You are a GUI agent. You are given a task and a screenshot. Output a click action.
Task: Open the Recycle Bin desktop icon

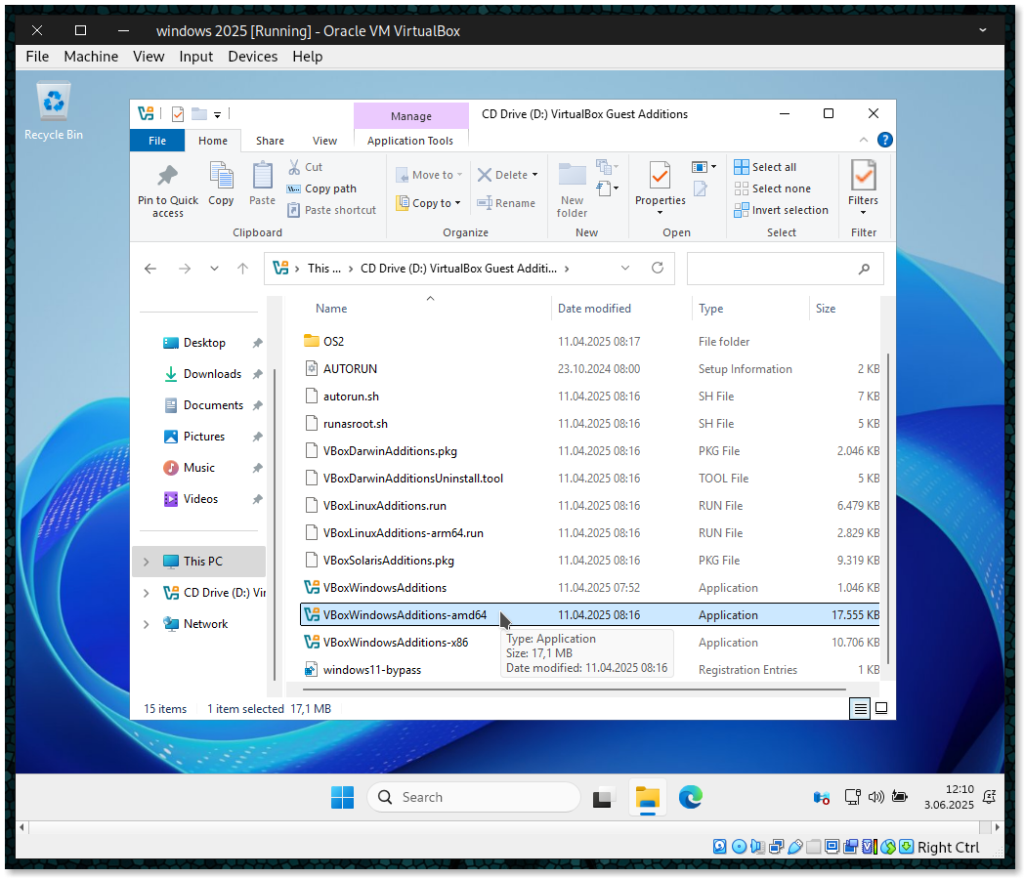click(x=54, y=111)
